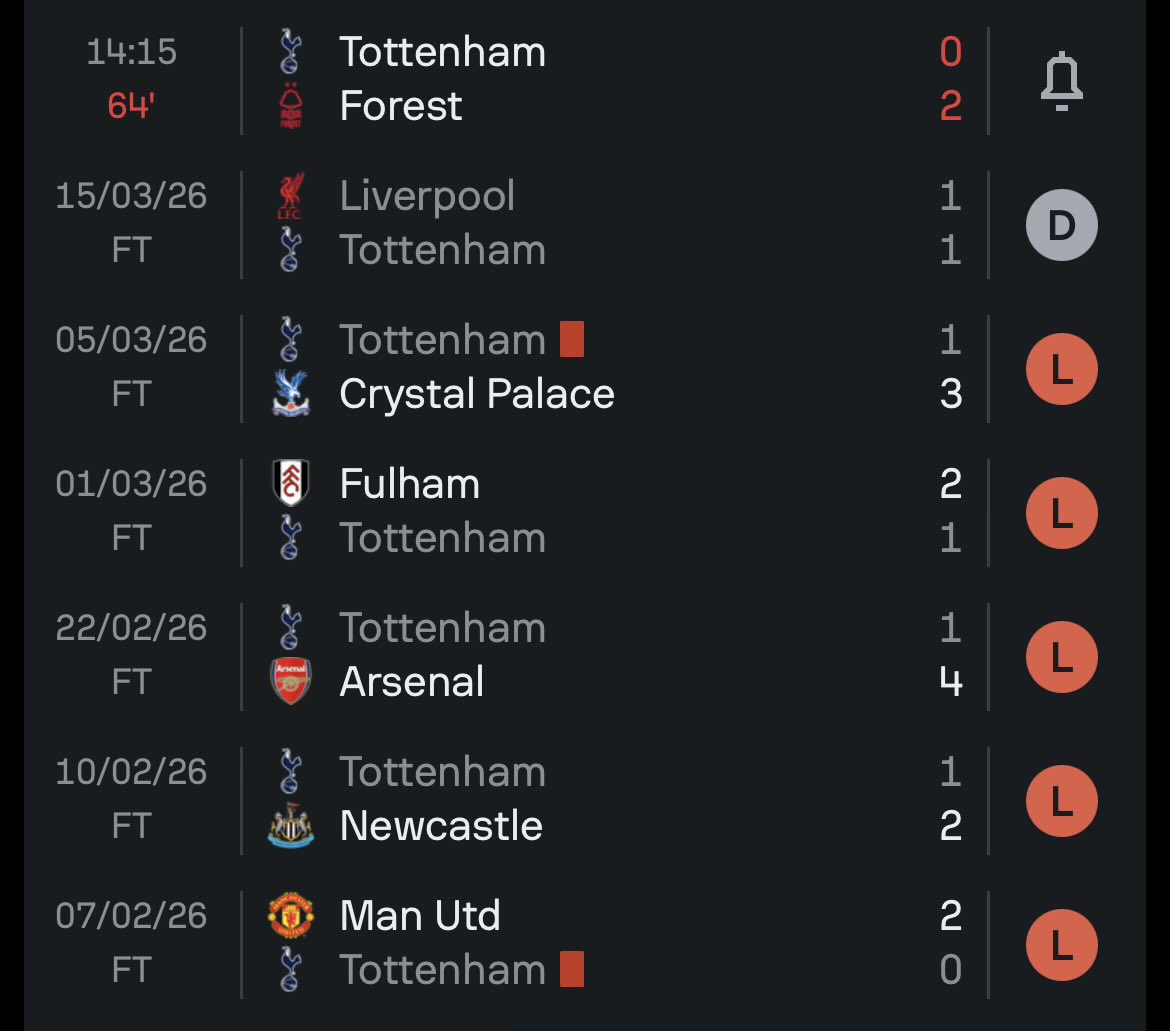The height and width of the screenshot is (1031, 1170).
Task: Click the Nottingham Forest club crest
Action: point(291,107)
